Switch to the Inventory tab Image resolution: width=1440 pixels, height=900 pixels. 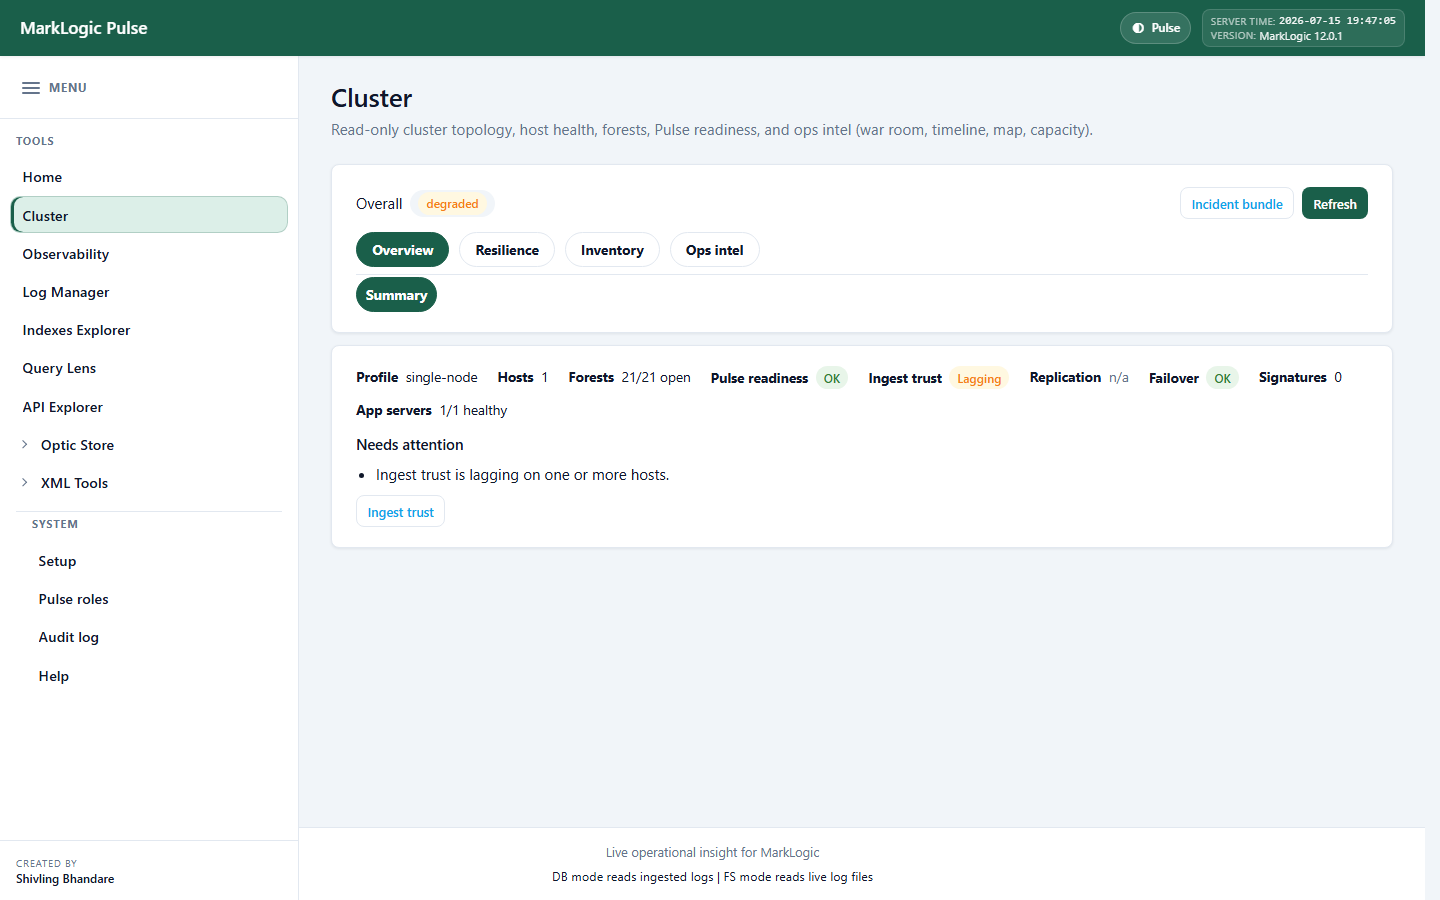coord(612,250)
